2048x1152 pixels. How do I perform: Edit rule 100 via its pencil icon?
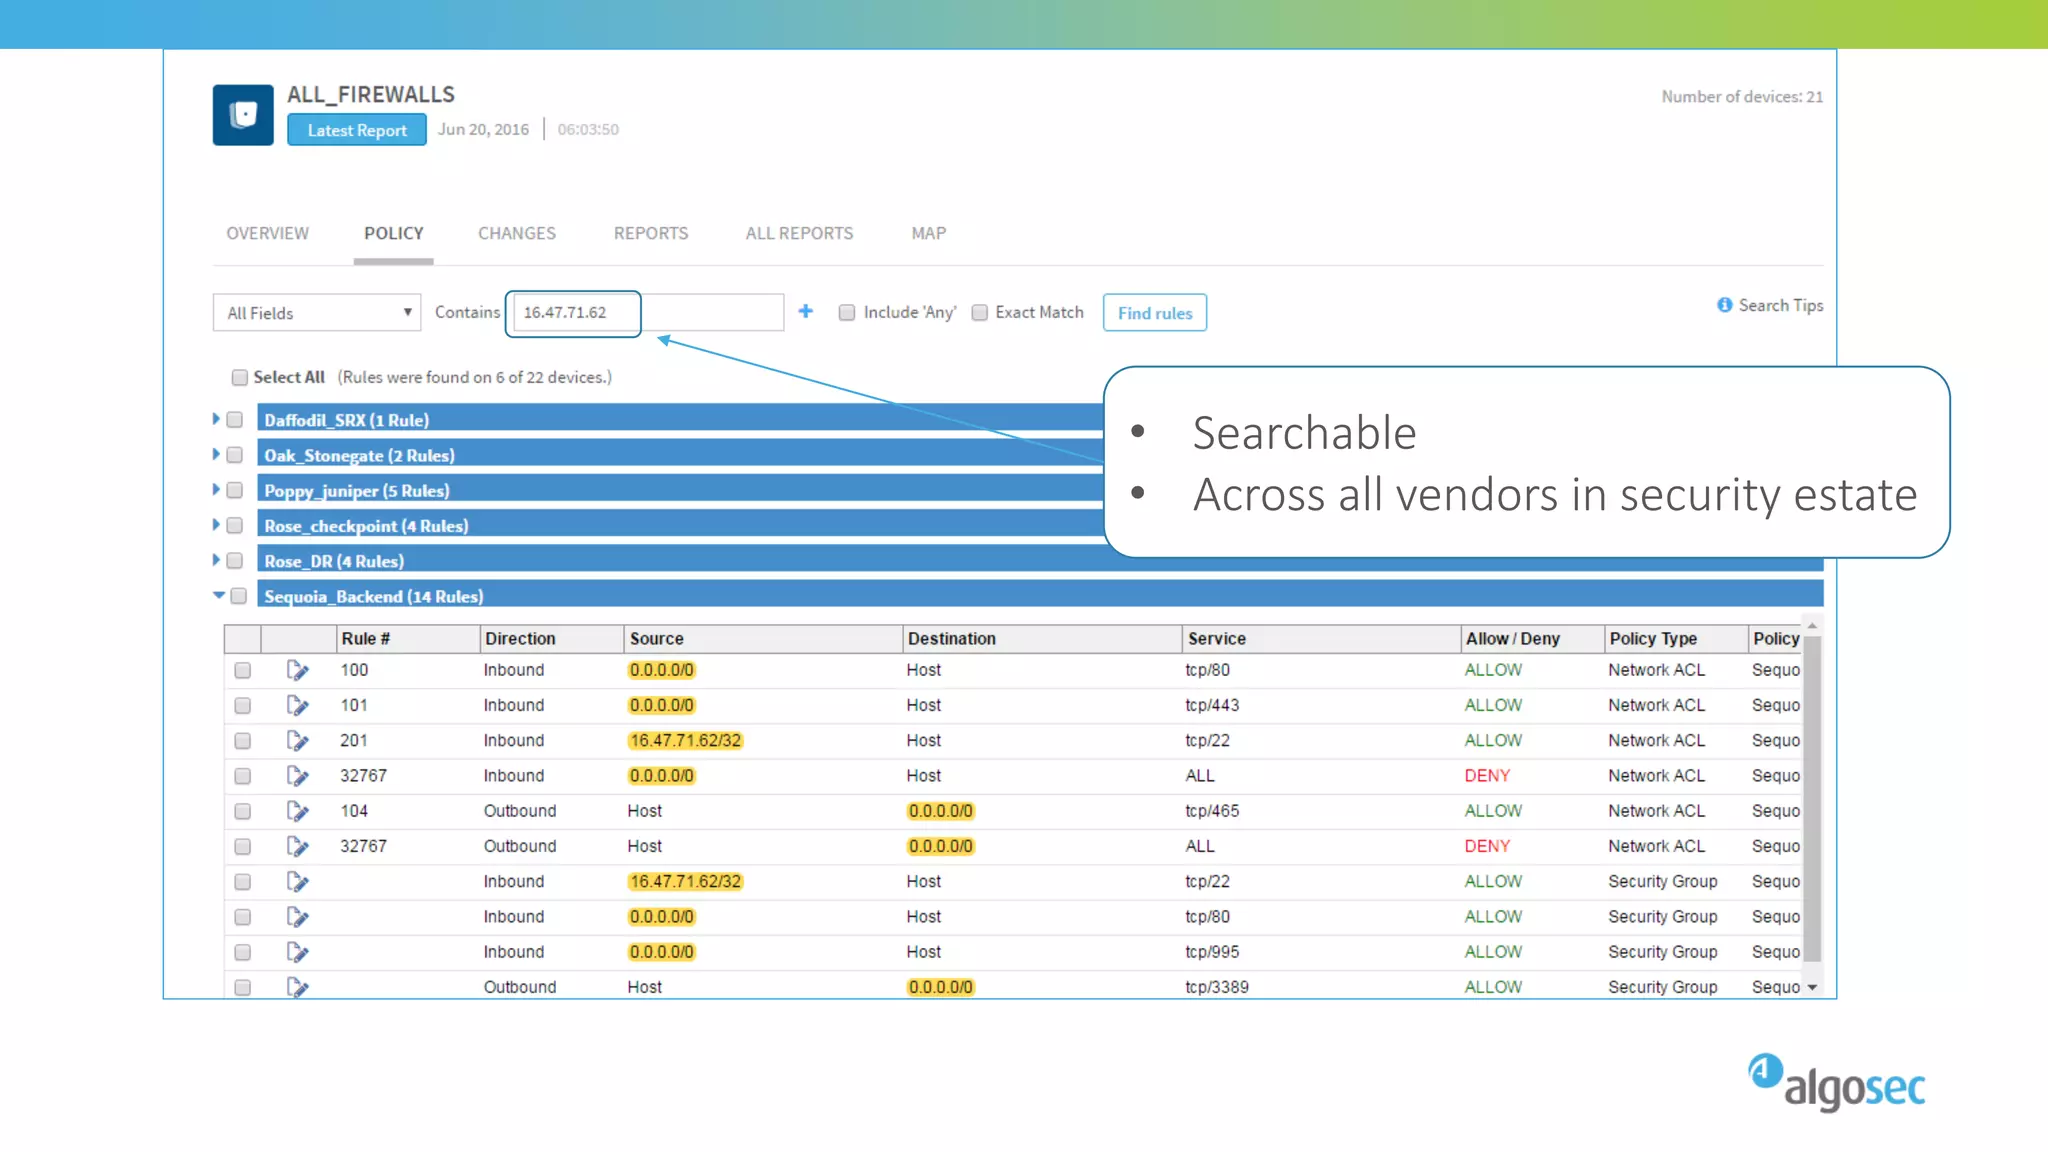(297, 670)
